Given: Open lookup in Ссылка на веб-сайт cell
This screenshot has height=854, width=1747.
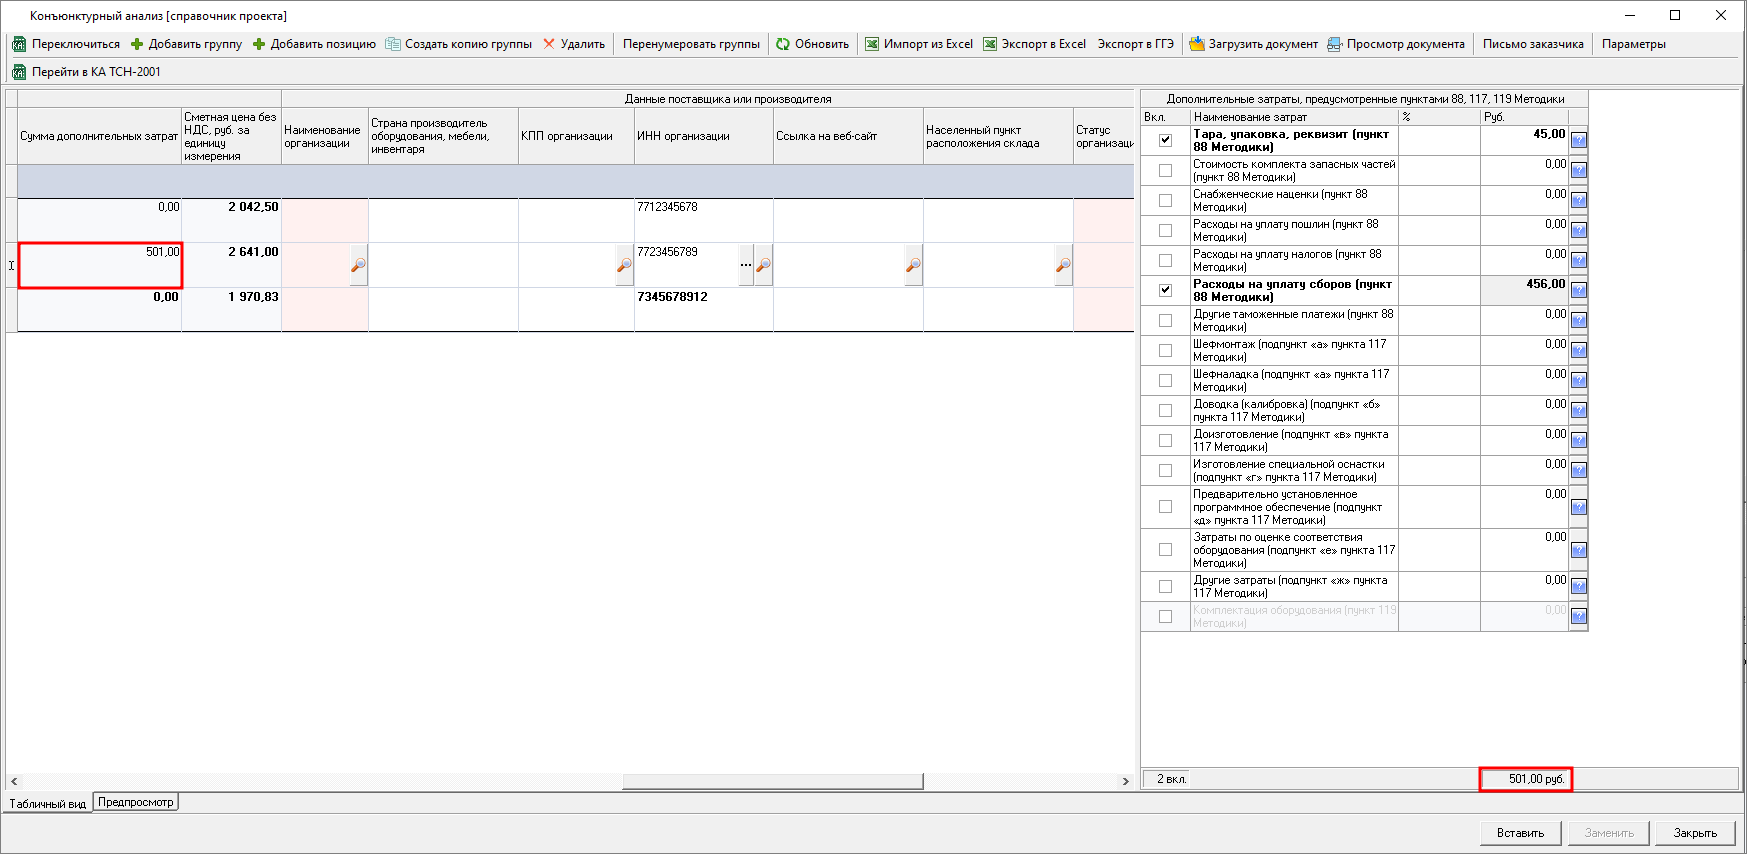Looking at the screenshot, I should pos(913,265).
